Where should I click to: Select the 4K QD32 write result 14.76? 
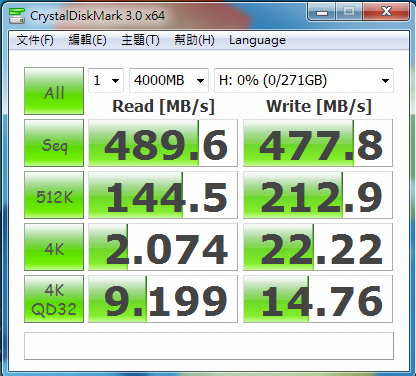pyautogui.click(x=318, y=299)
